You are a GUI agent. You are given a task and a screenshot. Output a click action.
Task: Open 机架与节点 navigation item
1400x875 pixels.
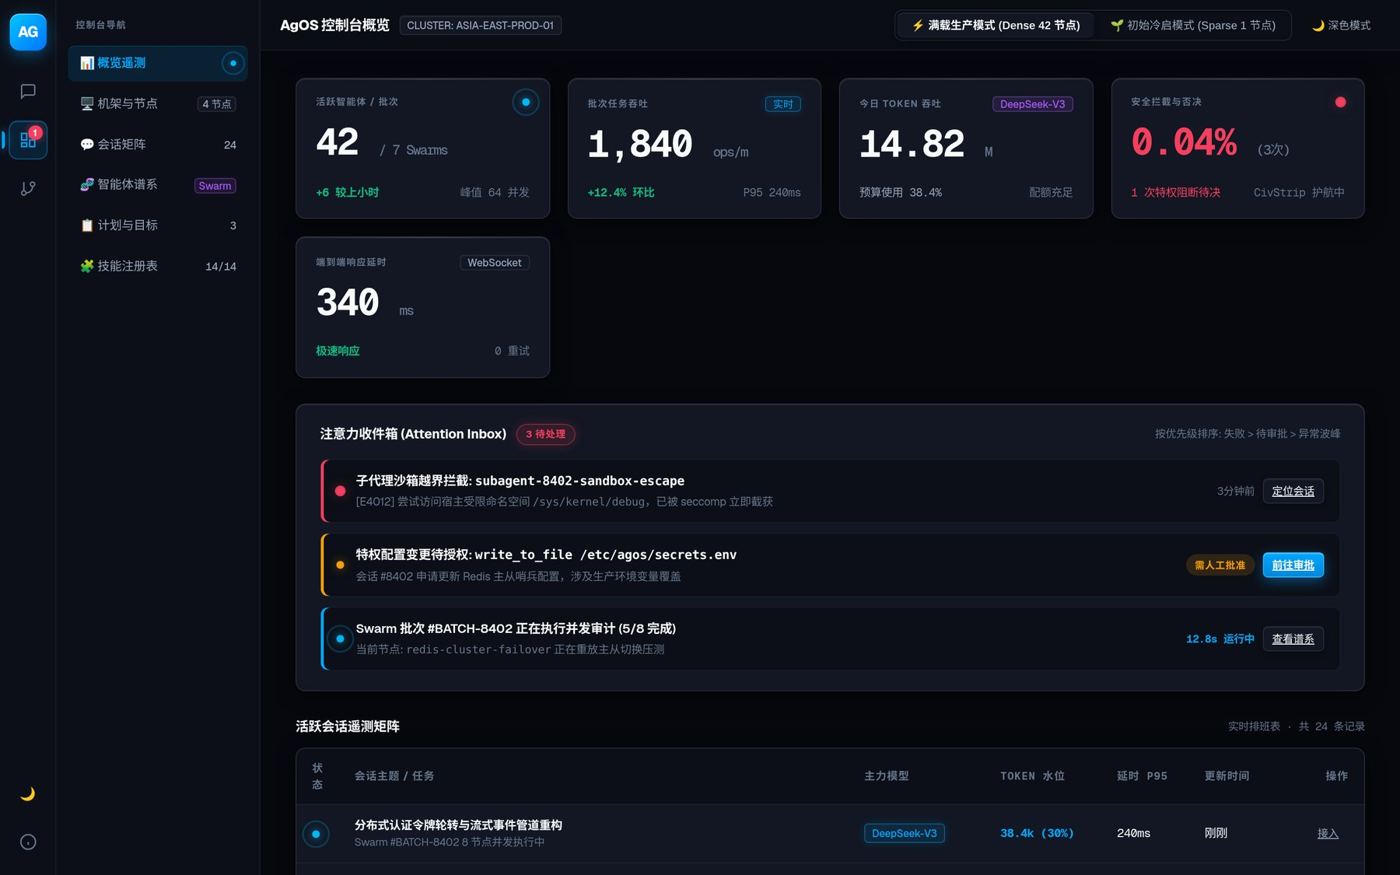click(x=158, y=104)
